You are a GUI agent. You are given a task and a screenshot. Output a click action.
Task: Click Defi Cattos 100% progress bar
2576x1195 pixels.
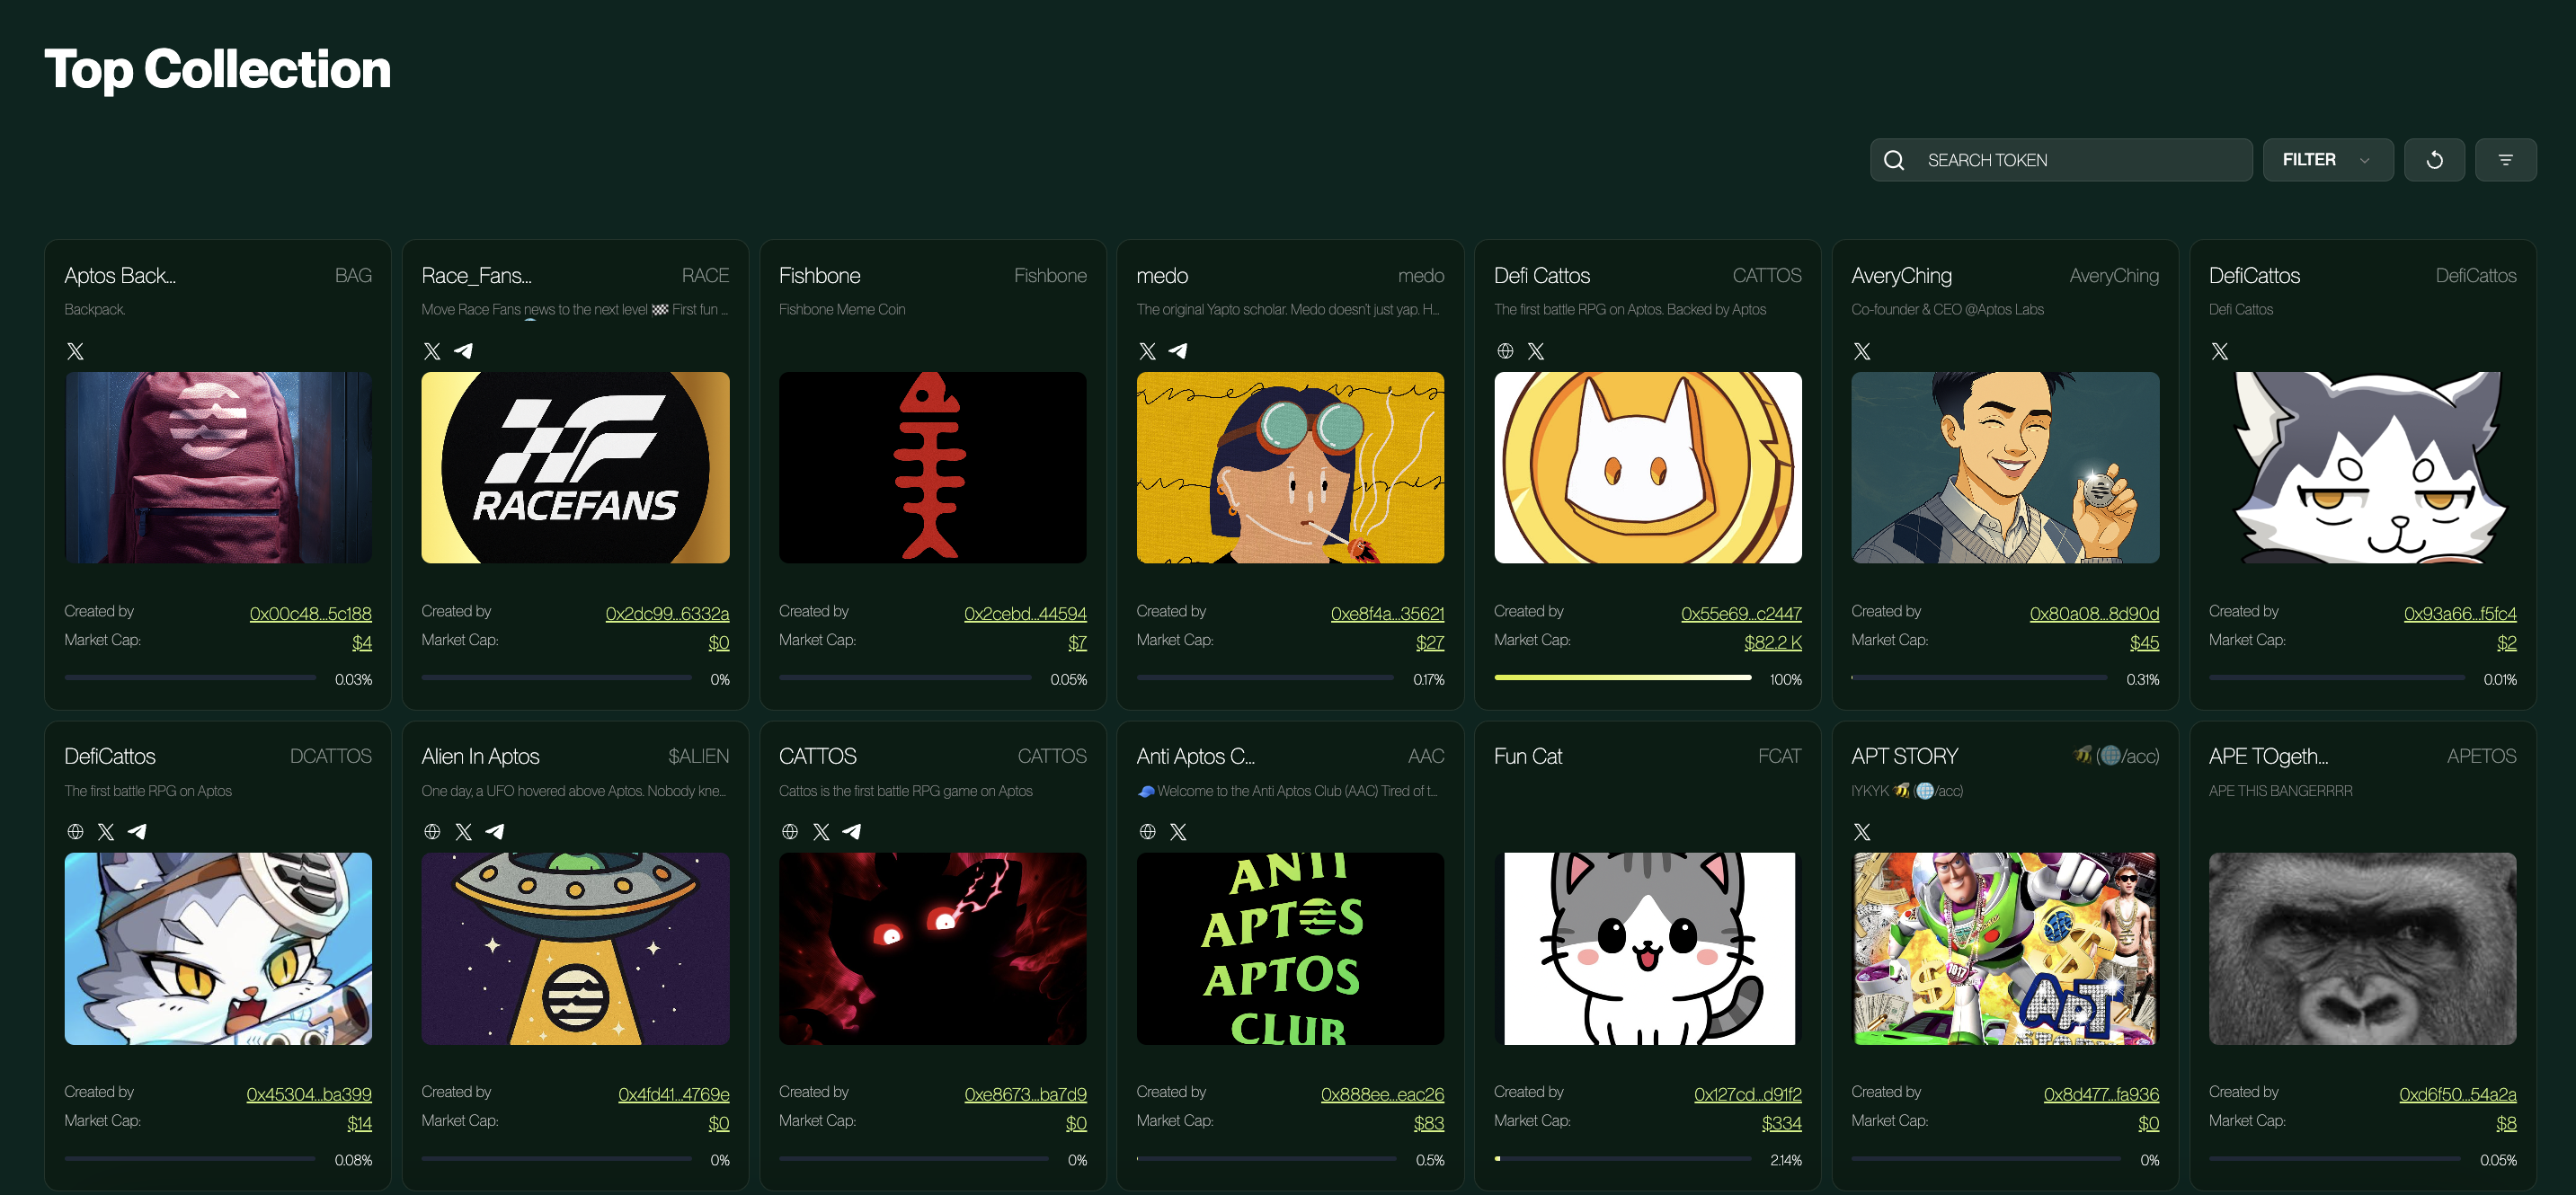pyautogui.click(x=1622, y=678)
